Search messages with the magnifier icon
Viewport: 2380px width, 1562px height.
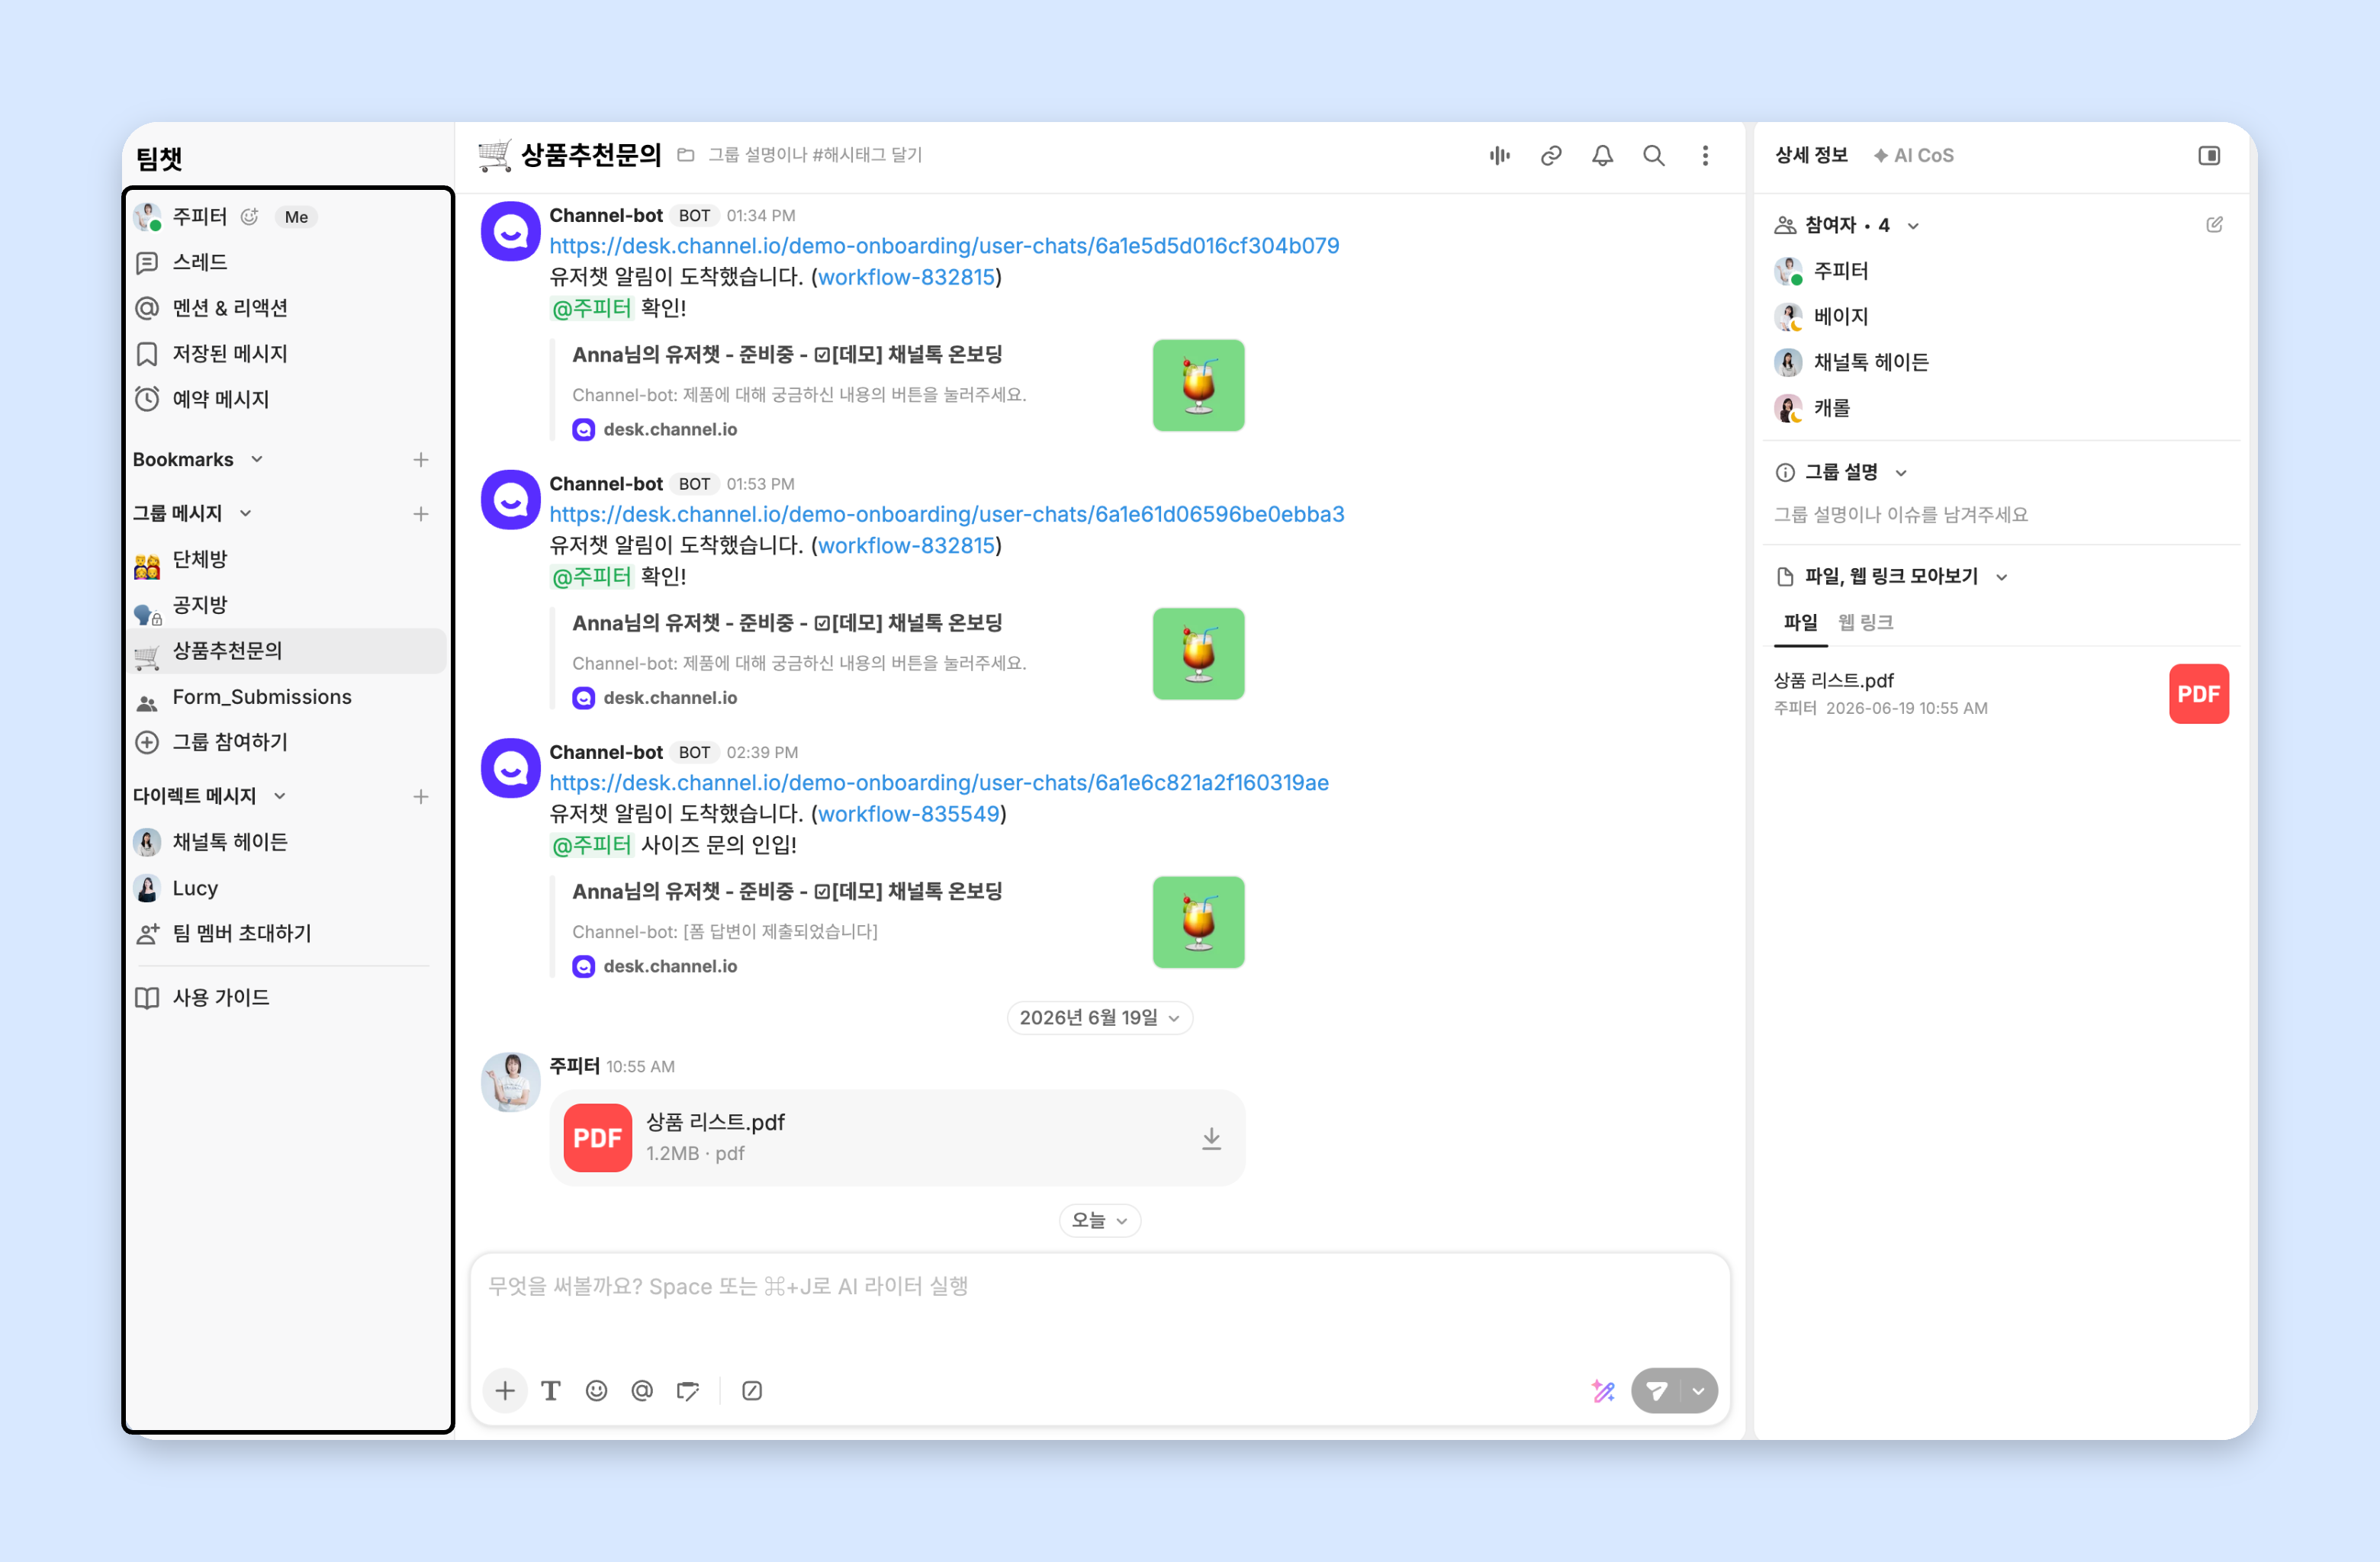pyautogui.click(x=1654, y=156)
